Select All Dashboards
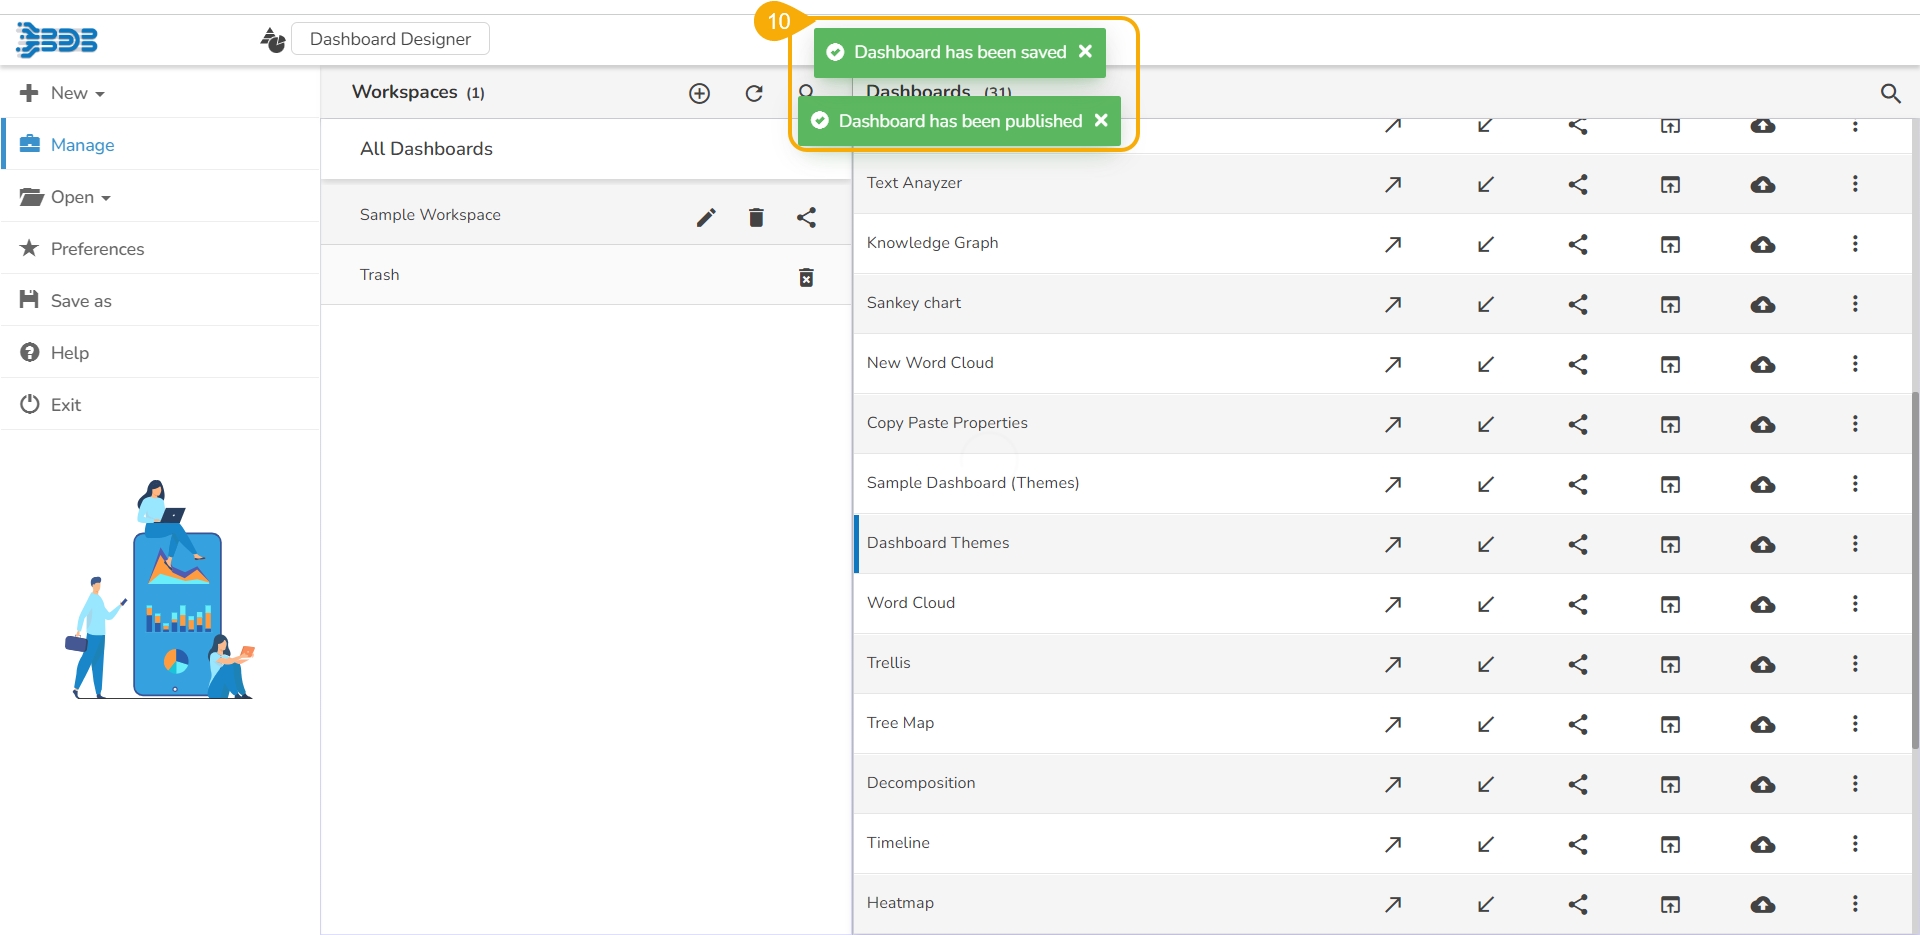 (426, 149)
